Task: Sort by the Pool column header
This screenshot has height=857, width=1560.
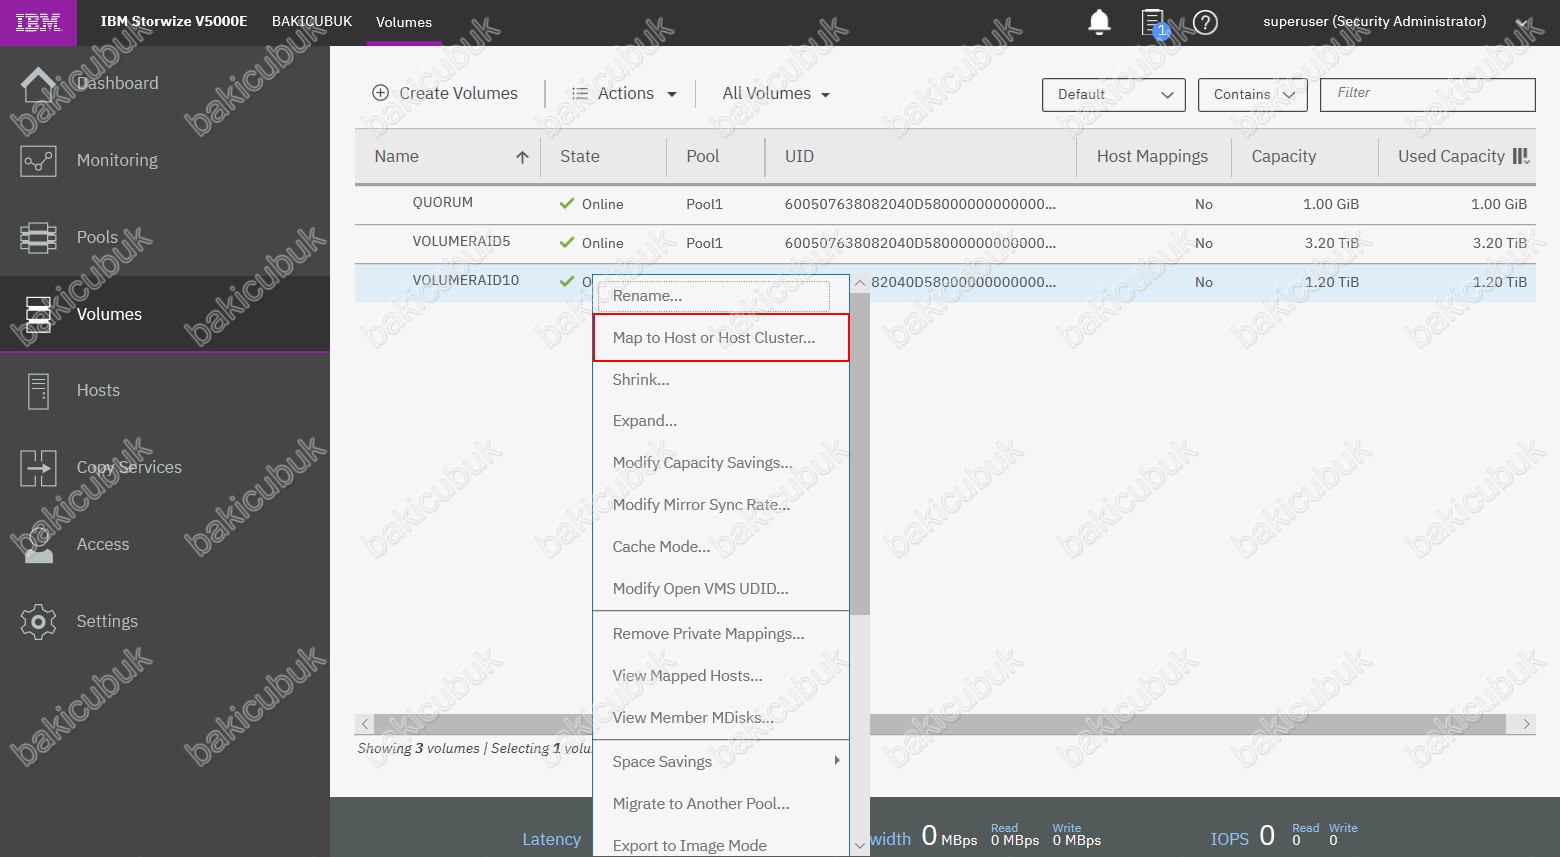Action: pyautogui.click(x=703, y=156)
